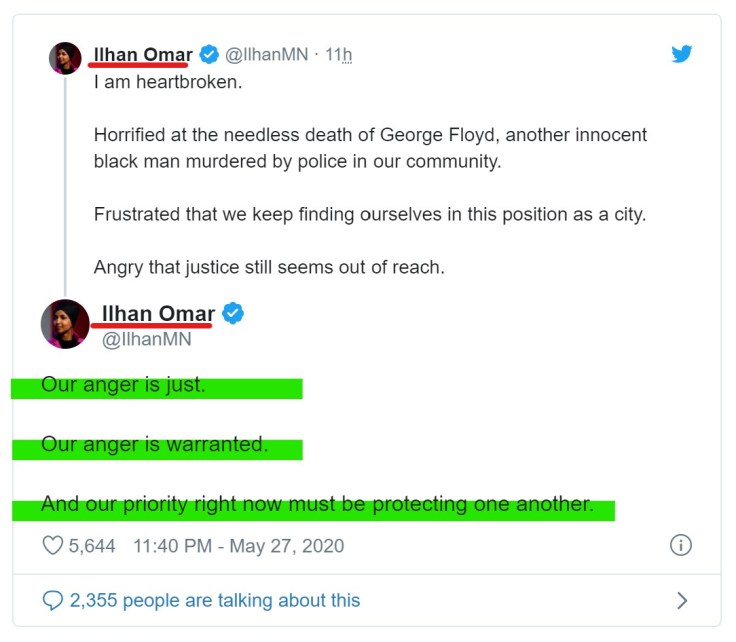
Task: Click the @IlhanMN handle under the main tweet name
Action: (147, 340)
